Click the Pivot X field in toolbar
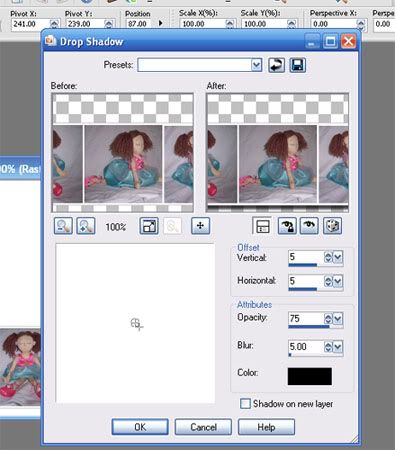Viewport: 395px width, 450px height. tap(30, 24)
